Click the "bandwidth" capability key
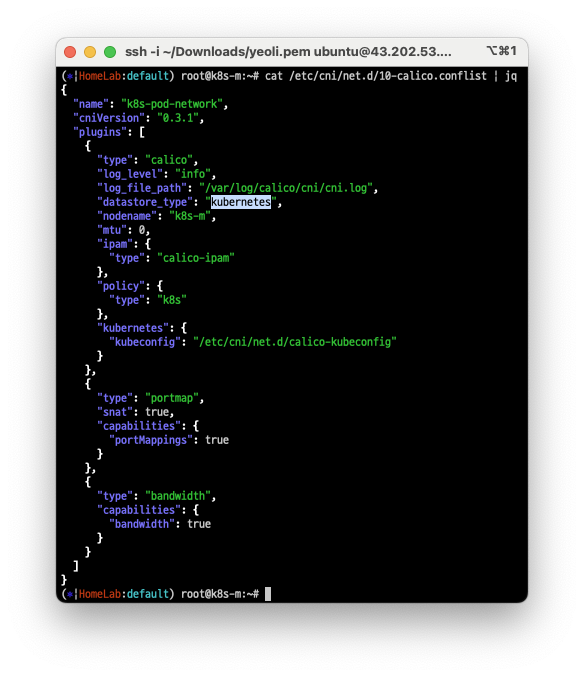 tap(142, 524)
